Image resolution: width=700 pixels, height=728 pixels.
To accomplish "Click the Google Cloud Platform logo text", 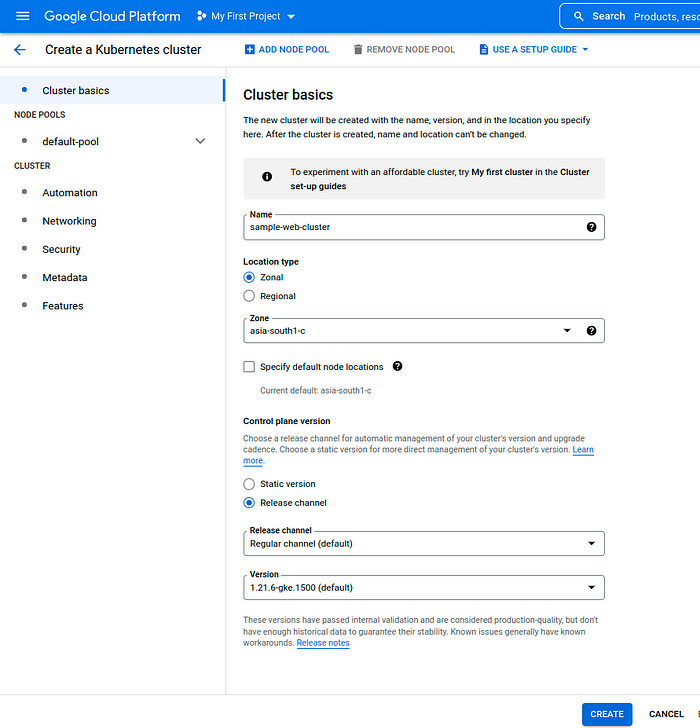I will pos(112,16).
